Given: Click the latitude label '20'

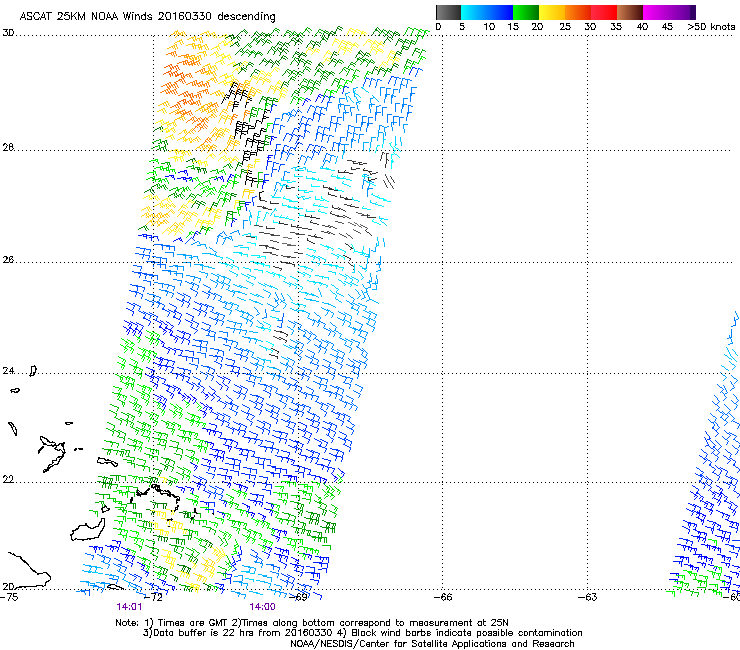Looking at the screenshot, I should [8, 586].
